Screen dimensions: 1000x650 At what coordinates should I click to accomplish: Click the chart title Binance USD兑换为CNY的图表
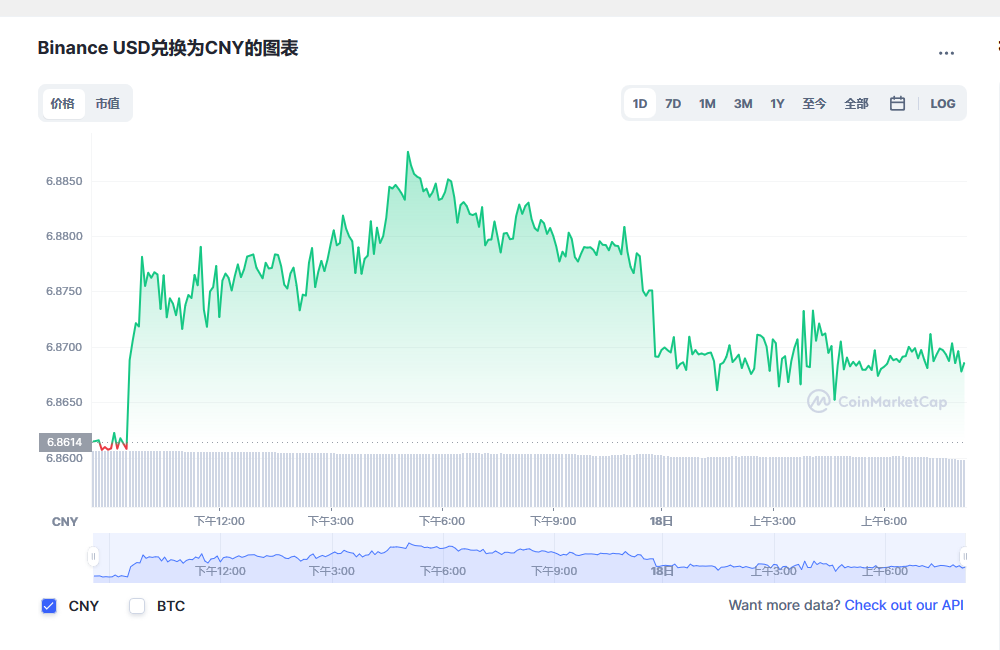click(x=168, y=48)
